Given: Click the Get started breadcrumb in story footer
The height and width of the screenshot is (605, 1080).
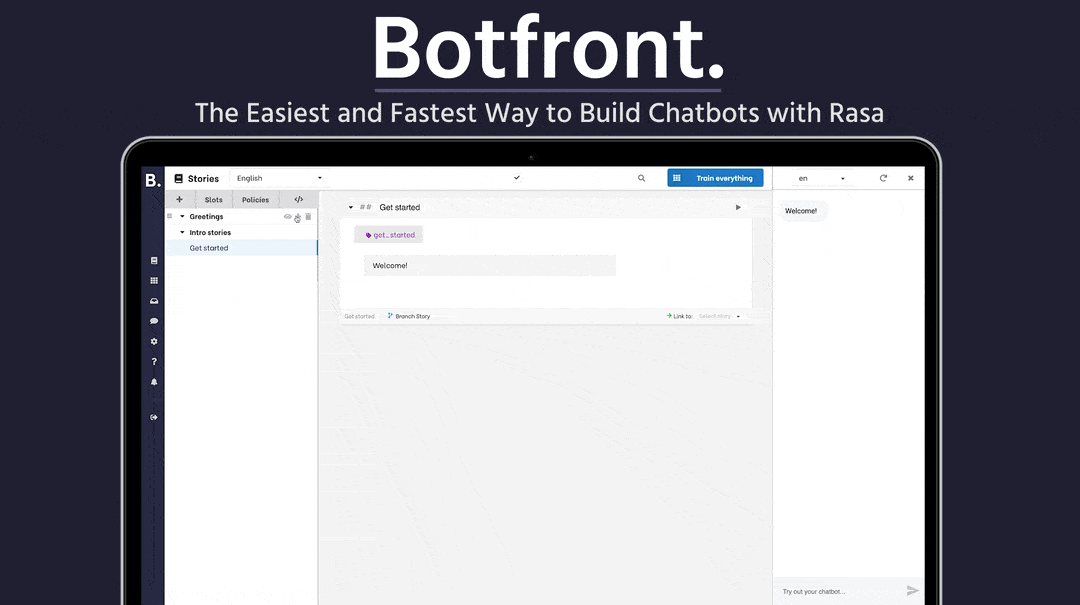Looking at the screenshot, I should [360, 316].
